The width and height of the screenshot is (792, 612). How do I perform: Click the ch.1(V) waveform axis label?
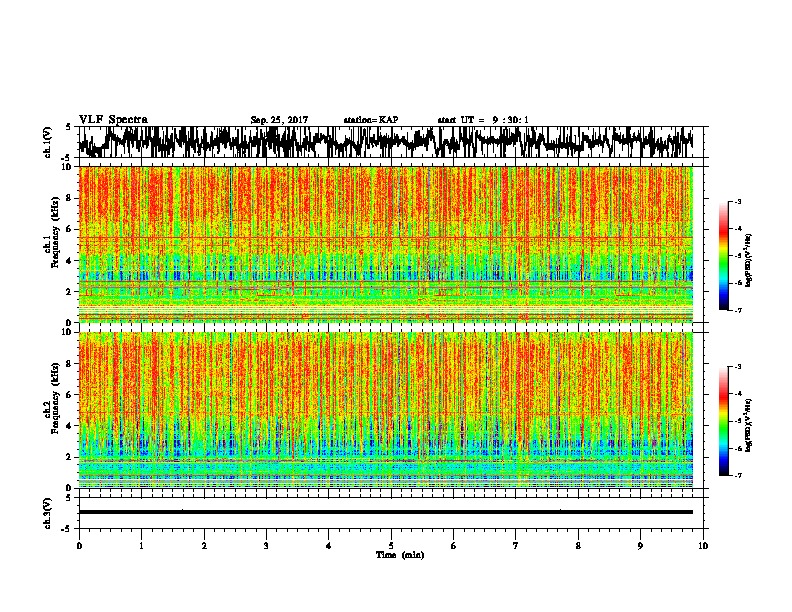tap(48, 142)
